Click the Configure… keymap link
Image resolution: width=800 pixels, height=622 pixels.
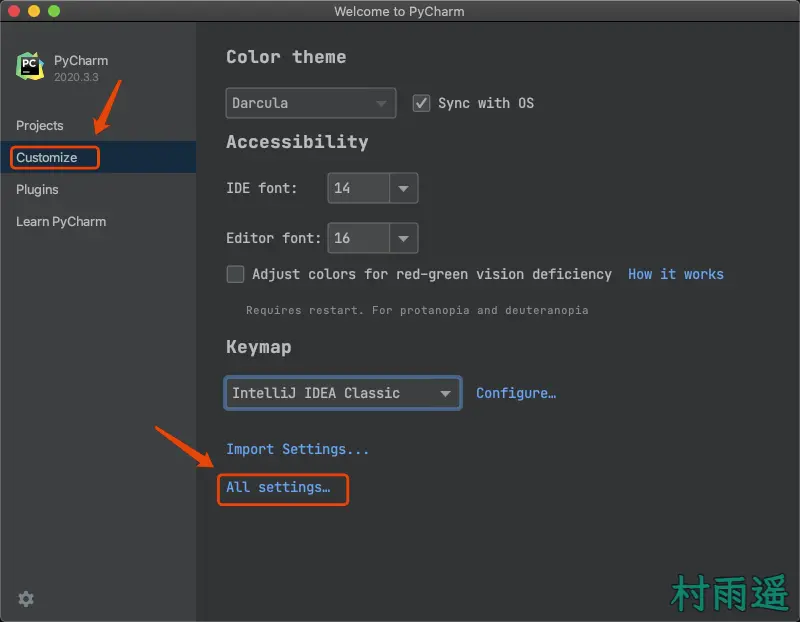pos(516,393)
